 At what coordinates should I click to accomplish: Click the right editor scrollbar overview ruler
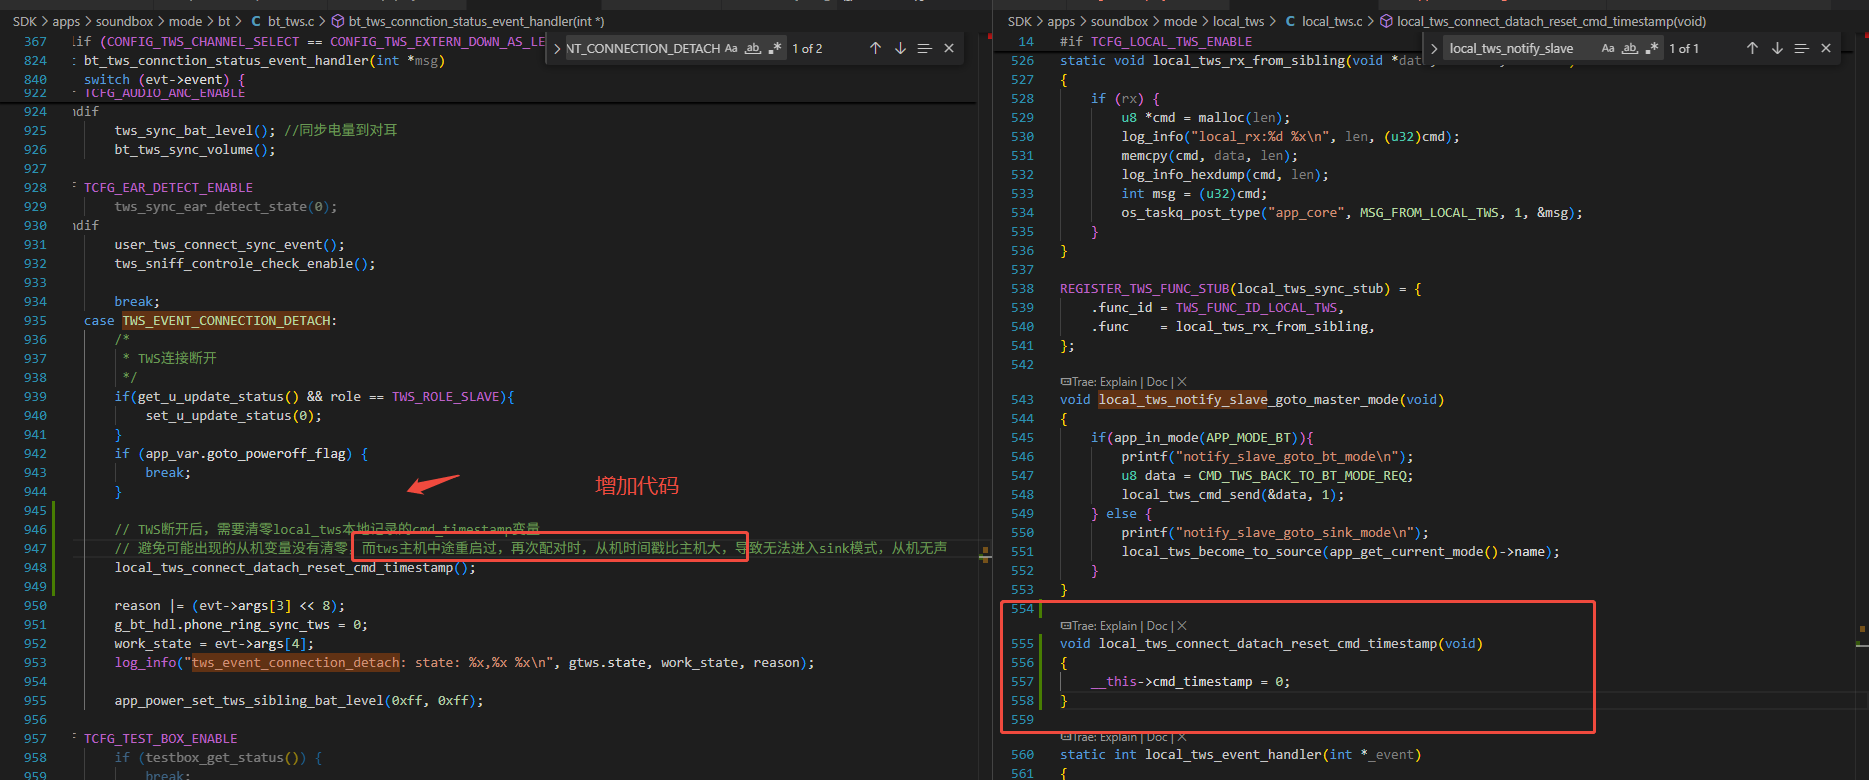[1861, 400]
